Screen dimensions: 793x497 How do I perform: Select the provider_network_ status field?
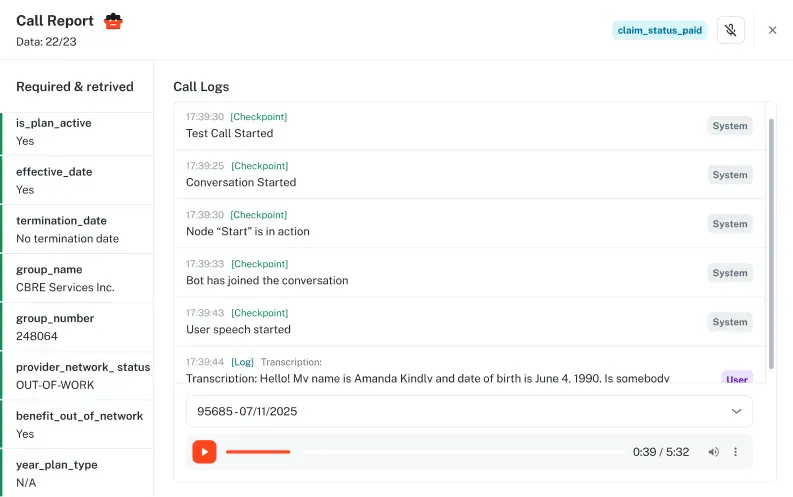(x=77, y=376)
